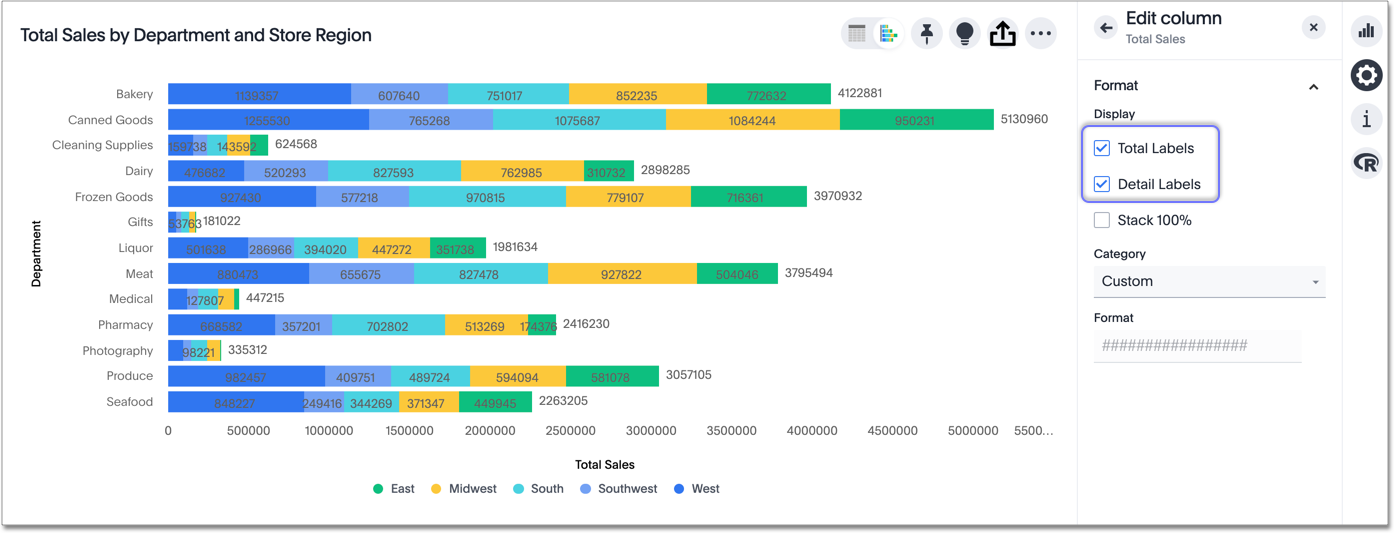
Task: Open the gear settings icon in sidebar
Action: click(1366, 75)
